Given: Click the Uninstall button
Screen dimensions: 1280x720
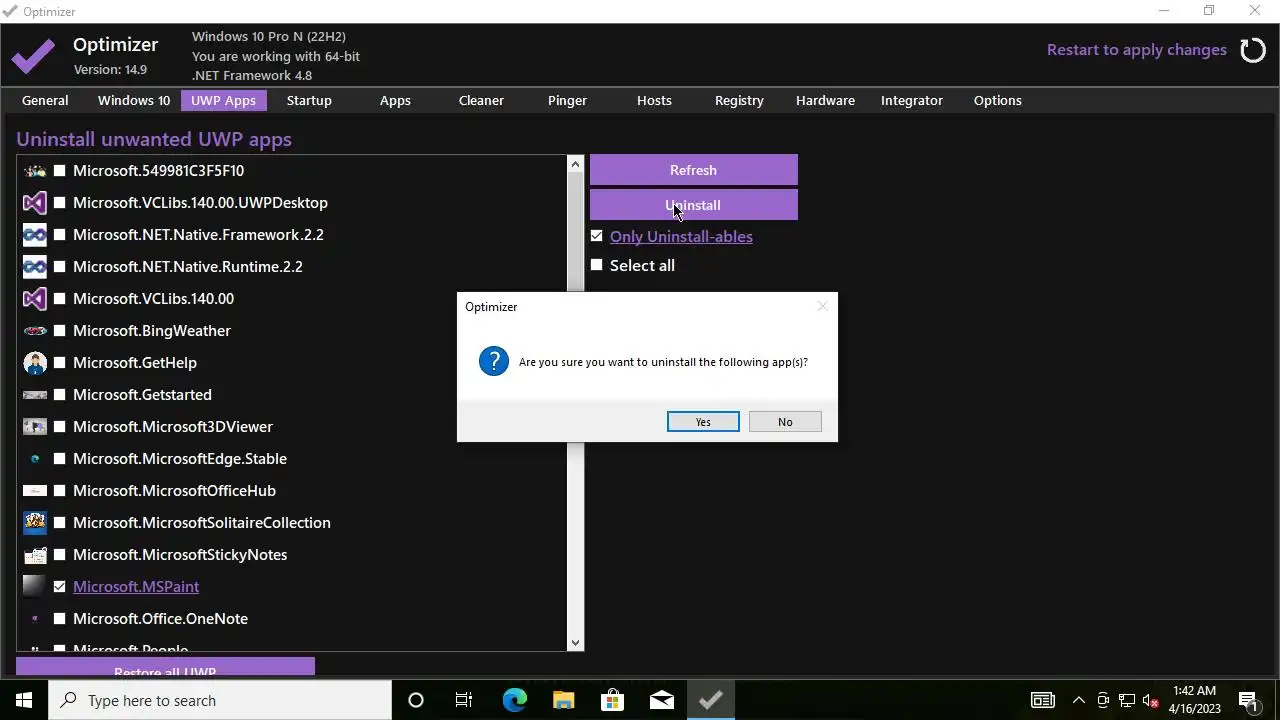Looking at the screenshot, I should [x=694, y=205].
